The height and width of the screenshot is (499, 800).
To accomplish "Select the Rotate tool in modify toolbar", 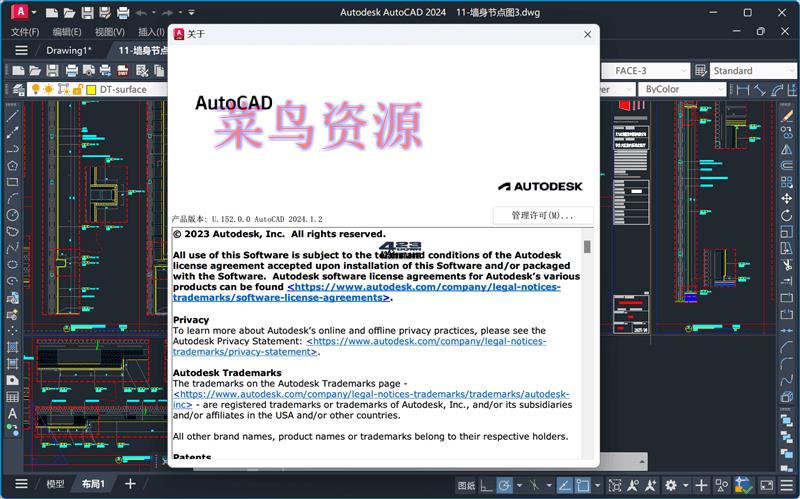I will coord(787,215).
